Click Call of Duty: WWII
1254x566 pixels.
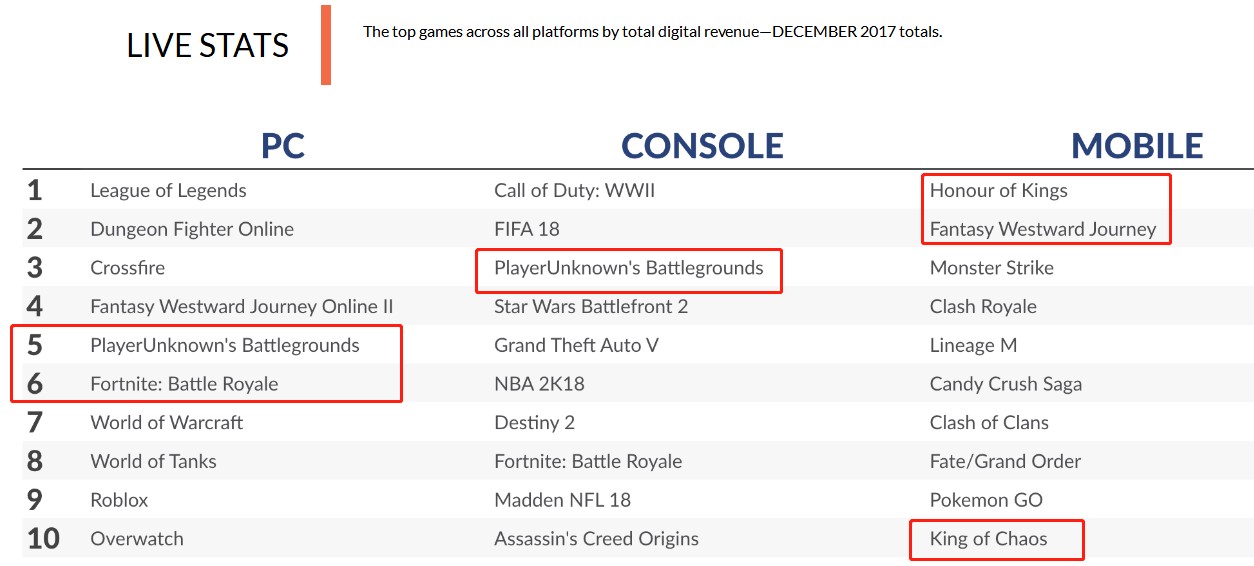point(574,190)
